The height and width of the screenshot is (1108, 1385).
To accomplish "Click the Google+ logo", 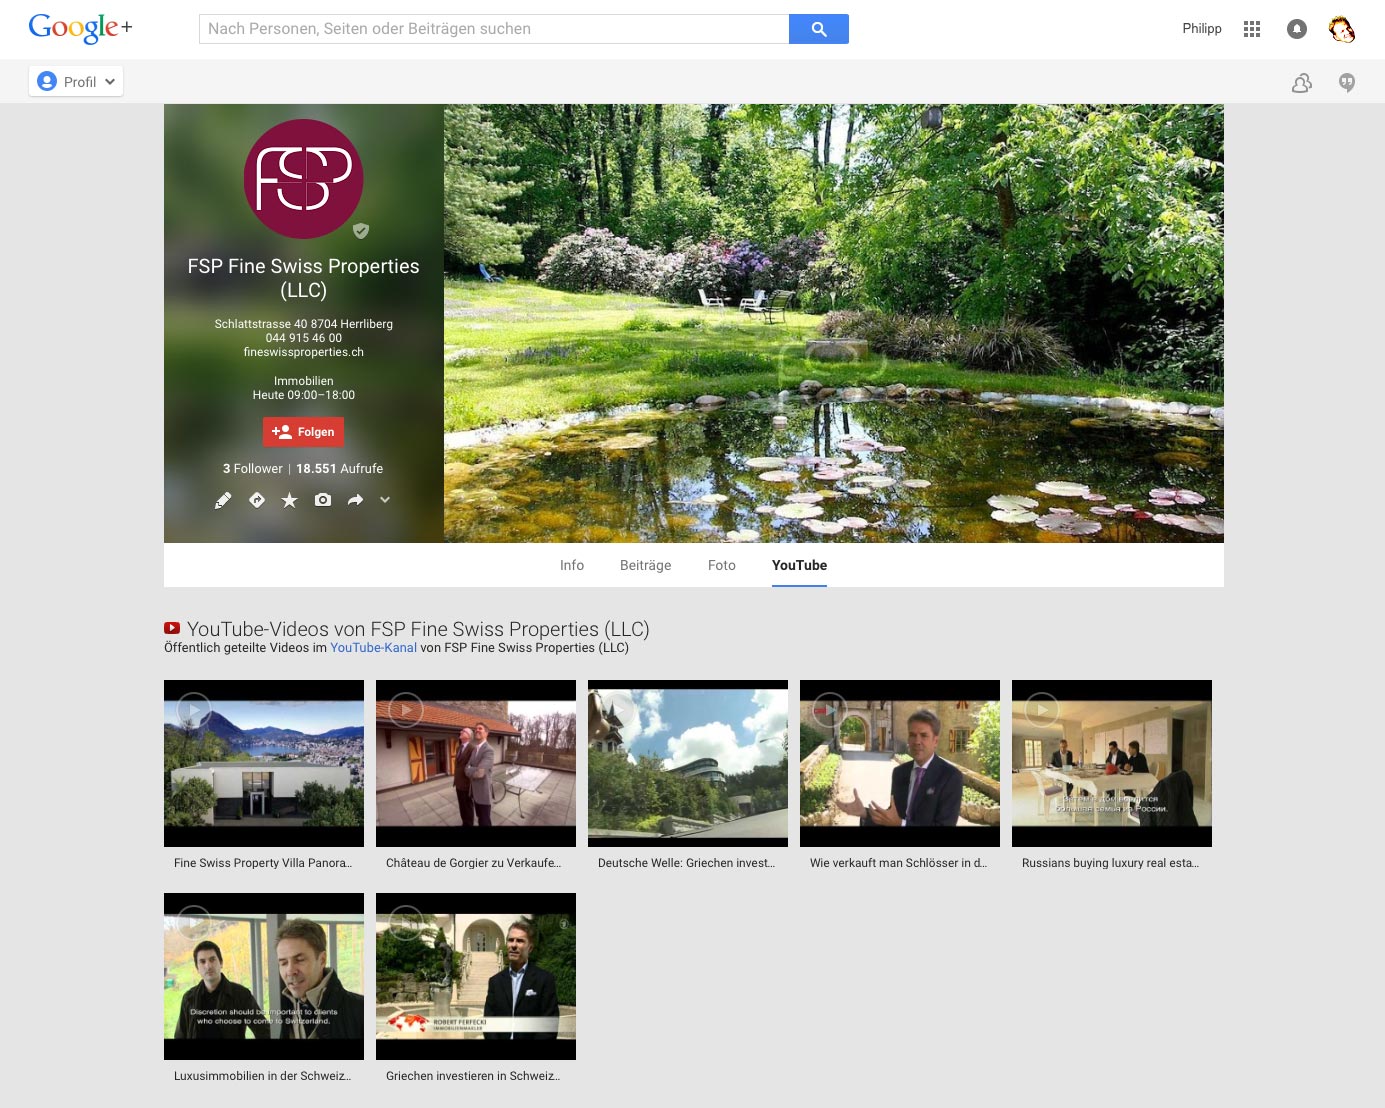I will tap(80, 28).
